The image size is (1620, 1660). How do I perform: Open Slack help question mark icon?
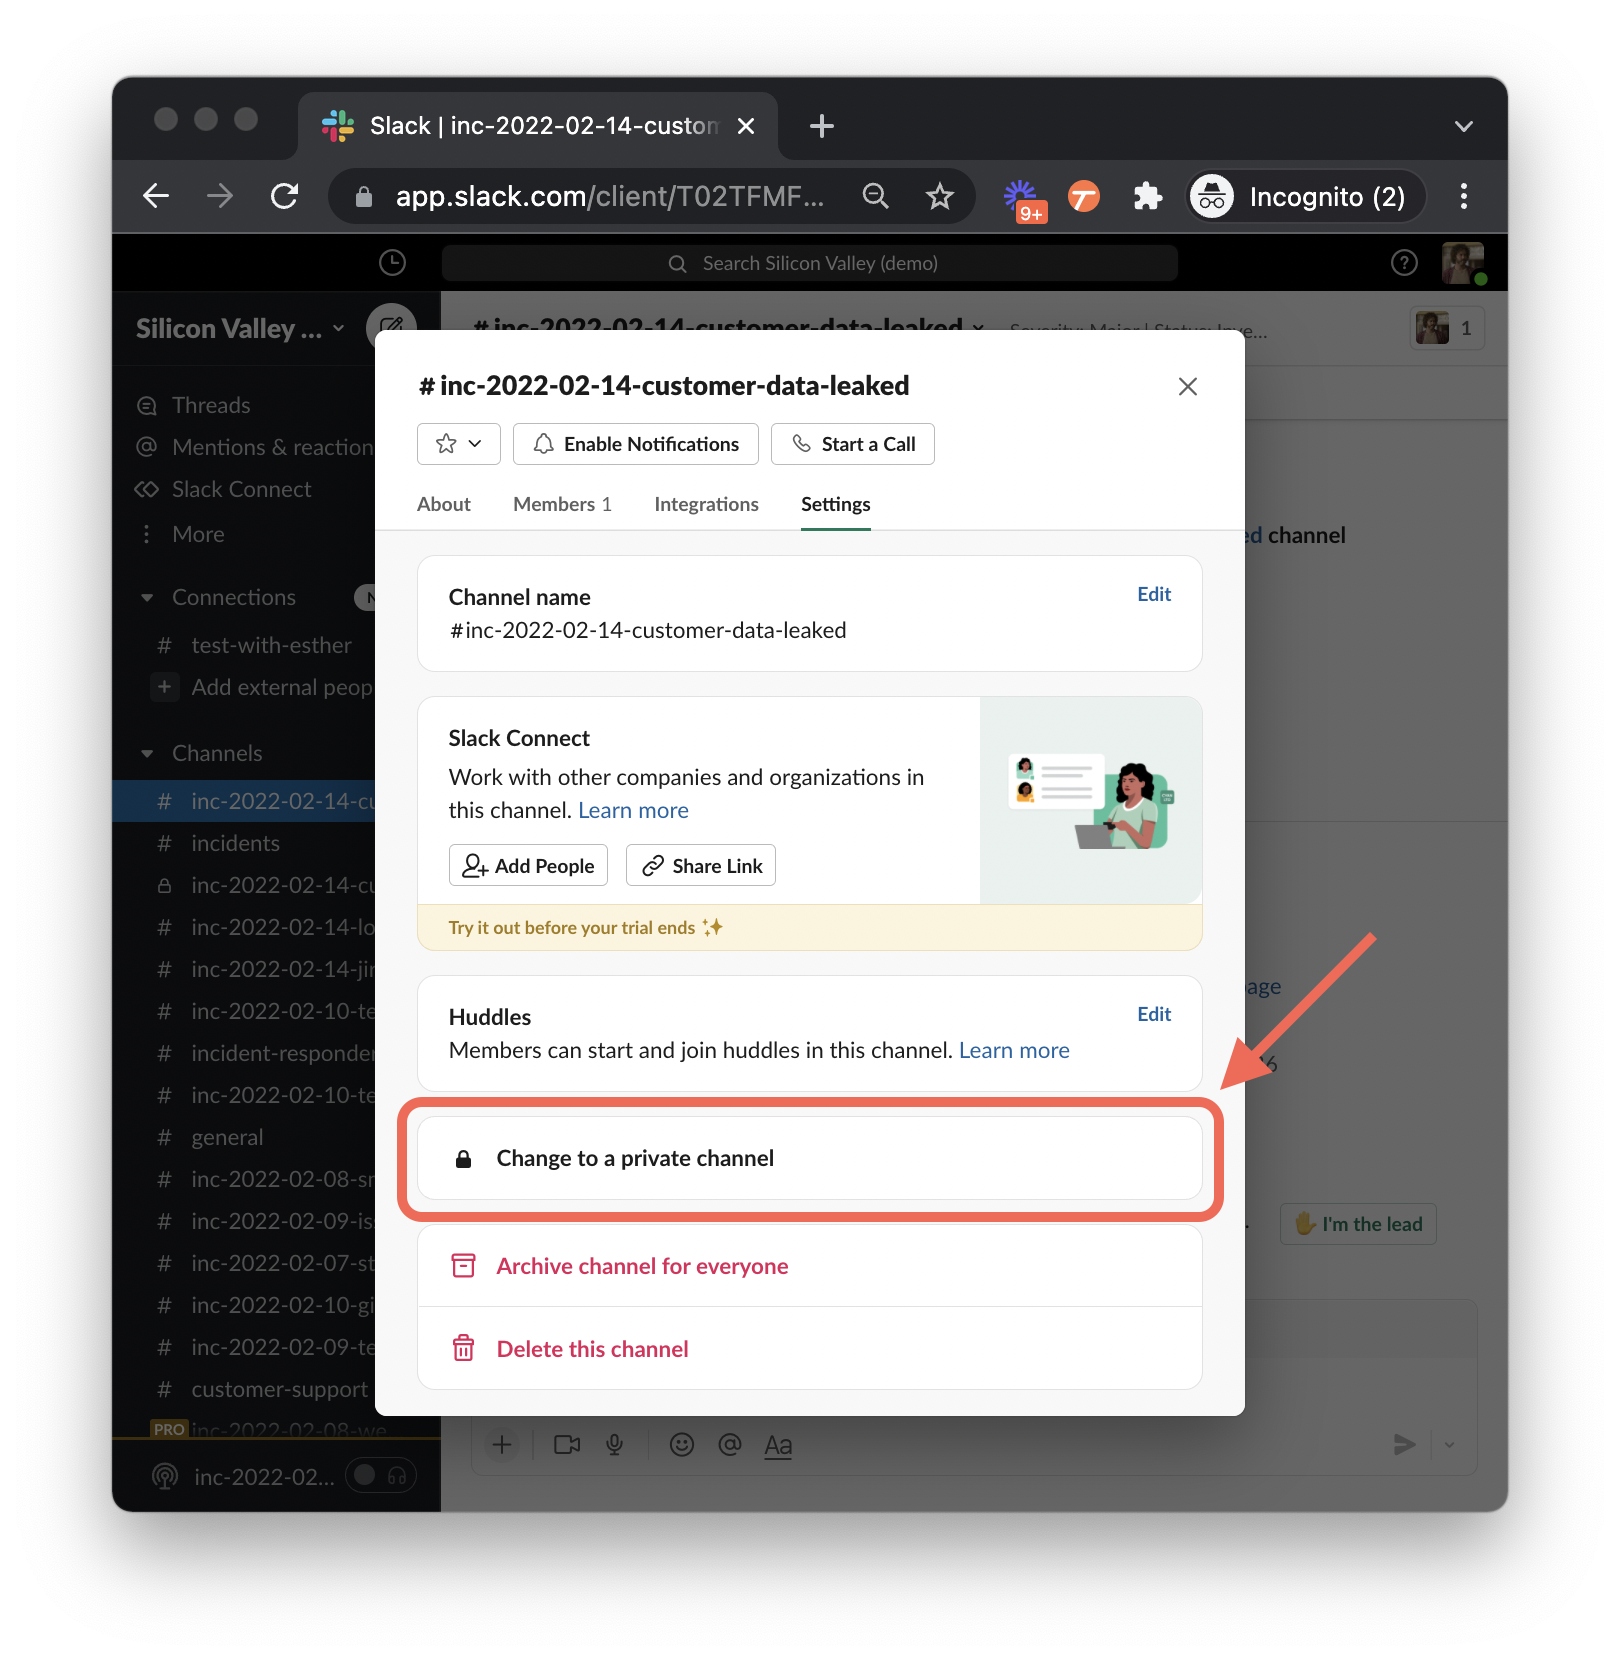point(1404,263)
